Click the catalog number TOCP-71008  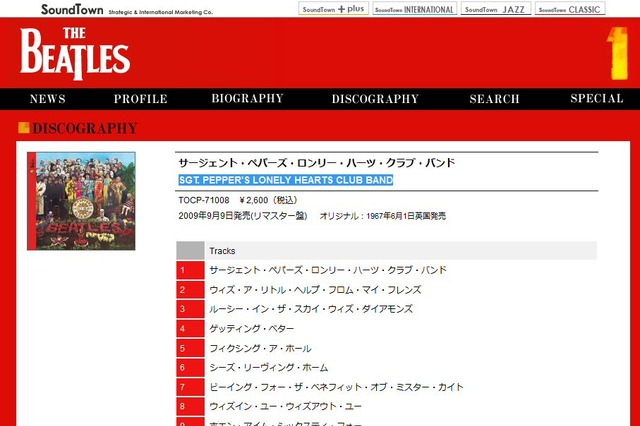(204, 200)
